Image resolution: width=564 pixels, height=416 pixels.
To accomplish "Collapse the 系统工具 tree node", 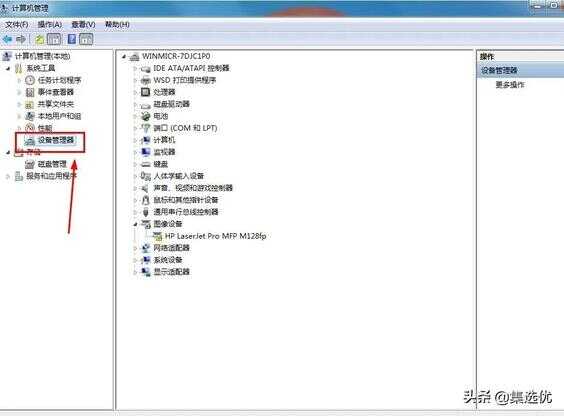I will 8,68.
